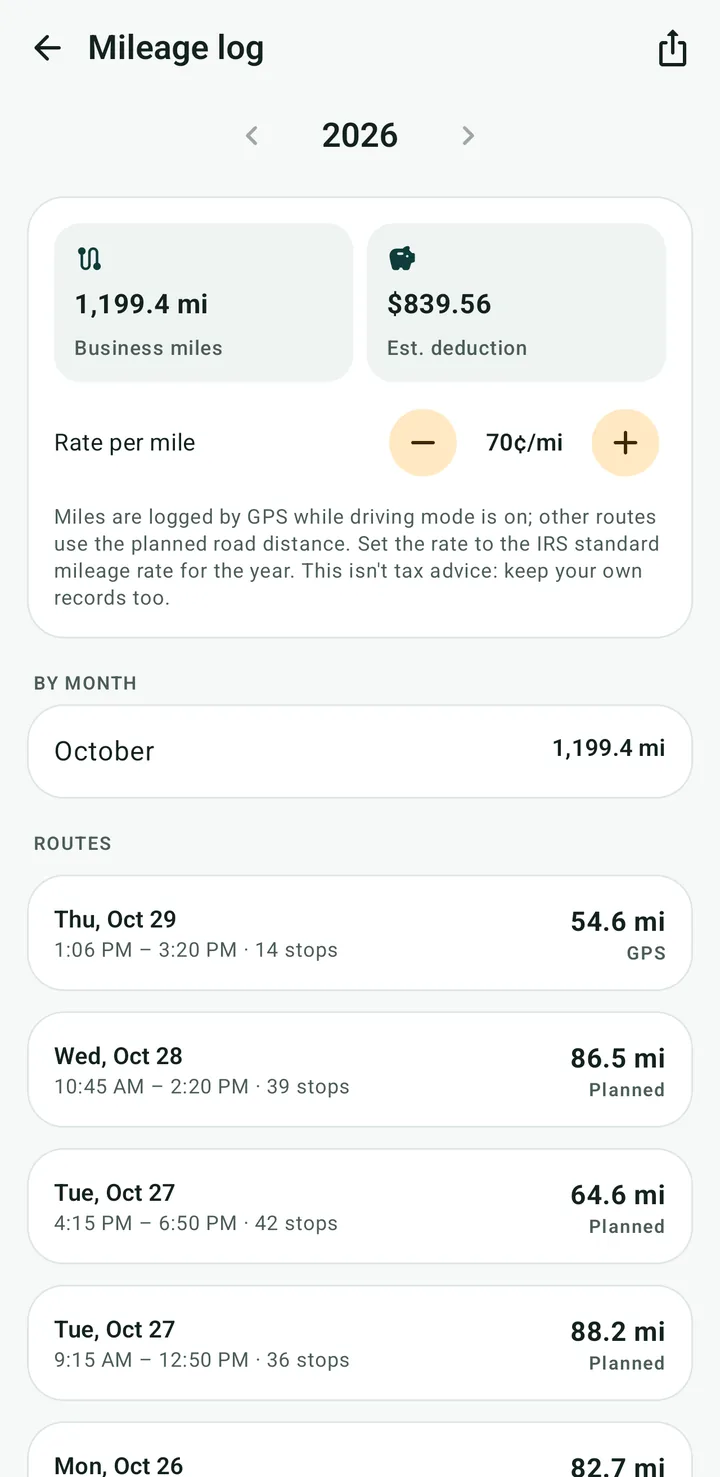
Task: Switch to previous year with left chevron
Action: [252, 135]
